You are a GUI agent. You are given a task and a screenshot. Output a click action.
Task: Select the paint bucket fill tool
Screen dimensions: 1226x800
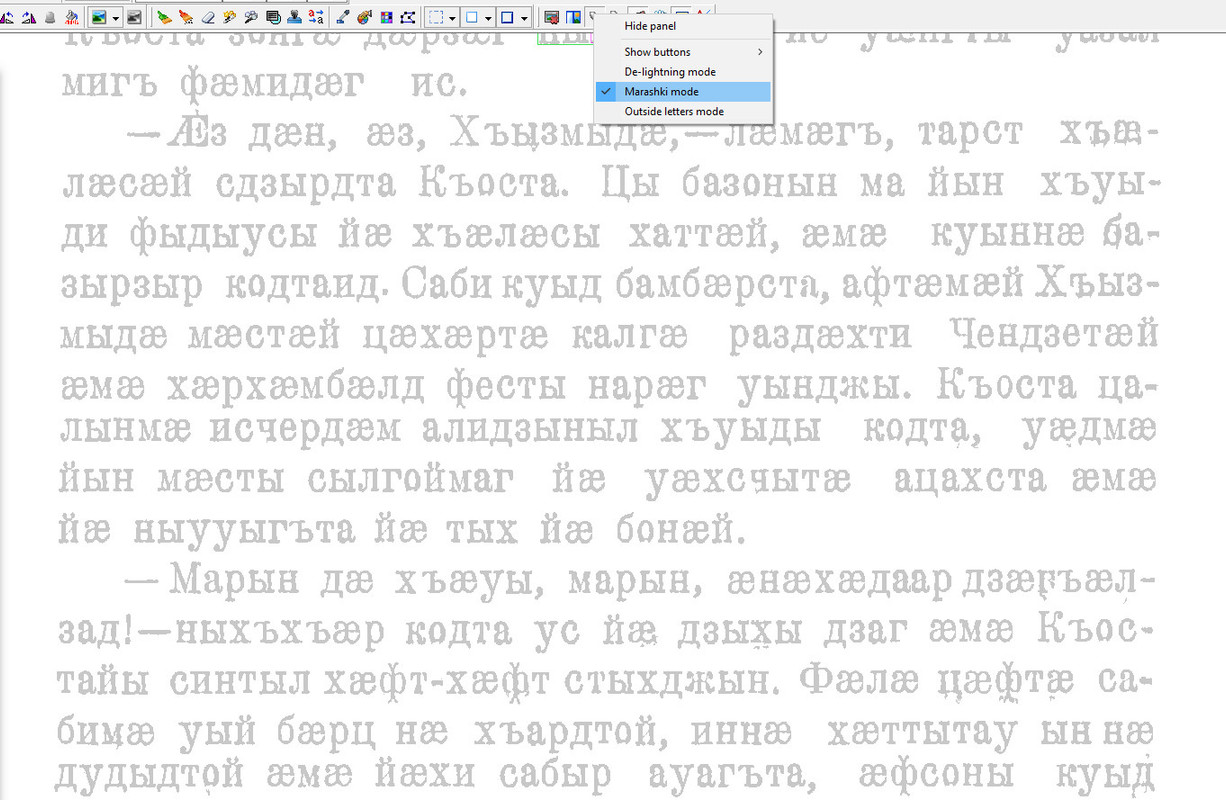(x=71, y=18)
